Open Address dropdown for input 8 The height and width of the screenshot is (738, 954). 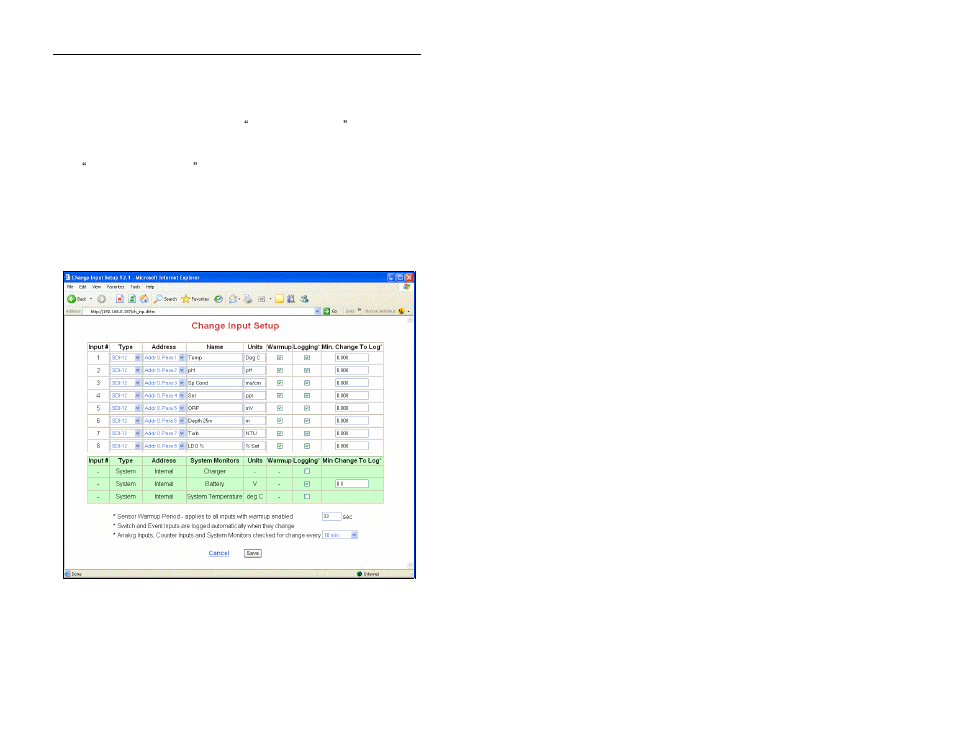[x=164, y=446]
